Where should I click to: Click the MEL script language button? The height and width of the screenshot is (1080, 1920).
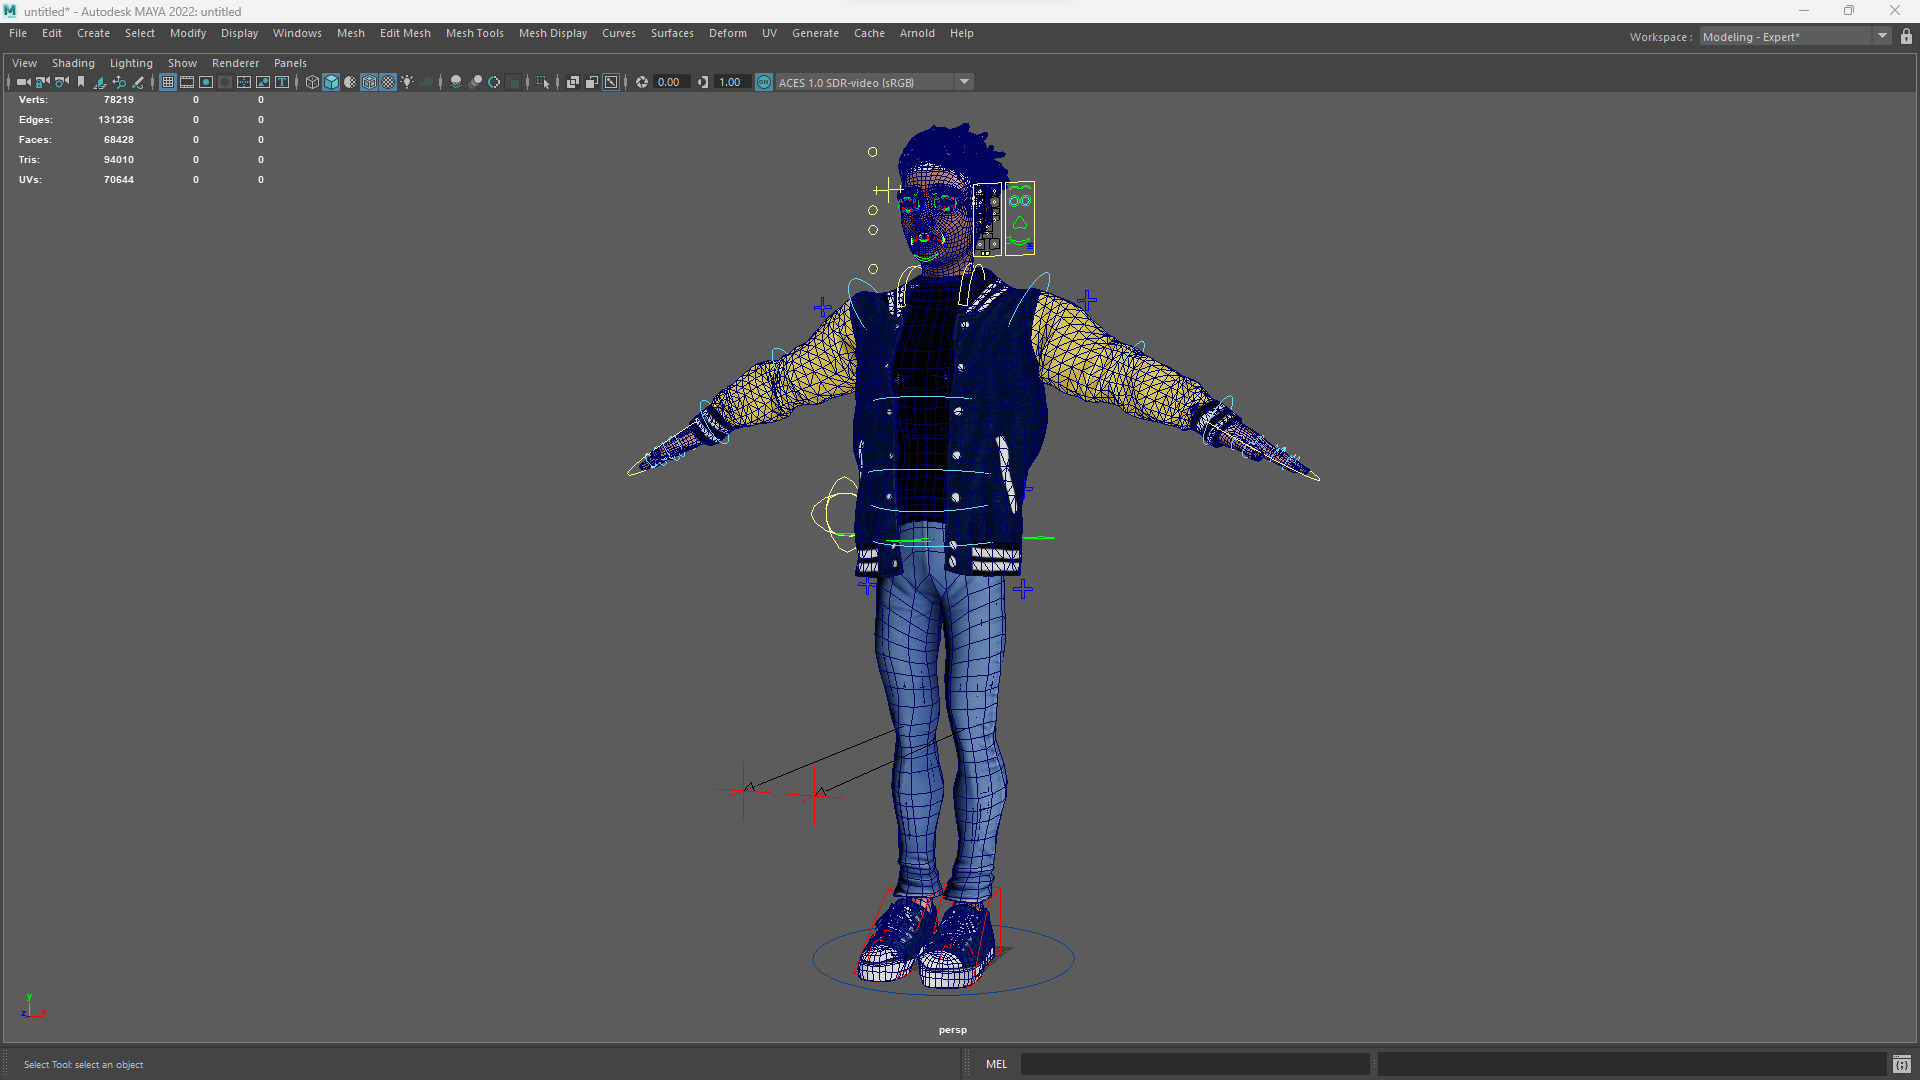click(996, 1064)
